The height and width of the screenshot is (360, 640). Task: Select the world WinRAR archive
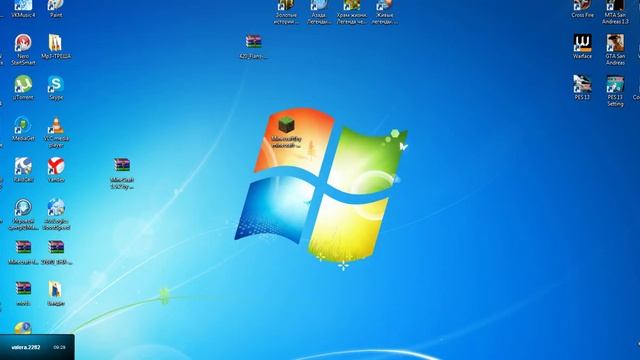point(23,293)
